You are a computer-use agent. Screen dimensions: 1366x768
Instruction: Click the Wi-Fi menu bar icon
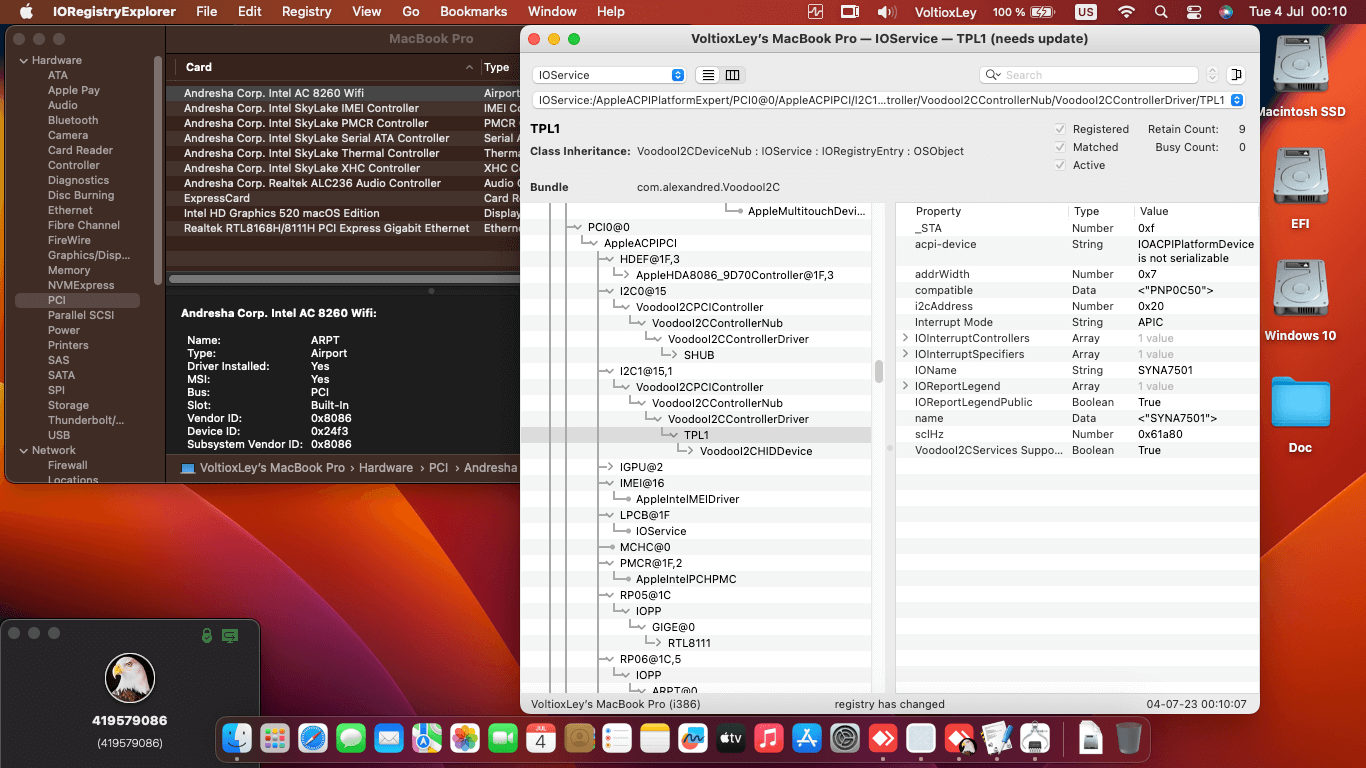[x=1127, y=12]
